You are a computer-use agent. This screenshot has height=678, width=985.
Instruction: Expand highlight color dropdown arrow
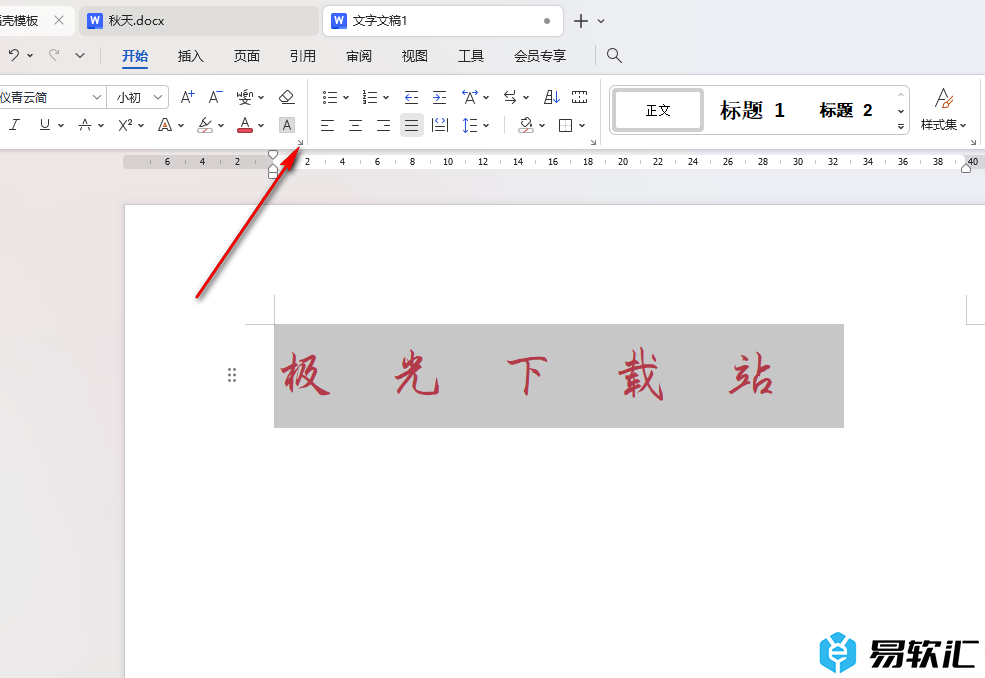221,126
